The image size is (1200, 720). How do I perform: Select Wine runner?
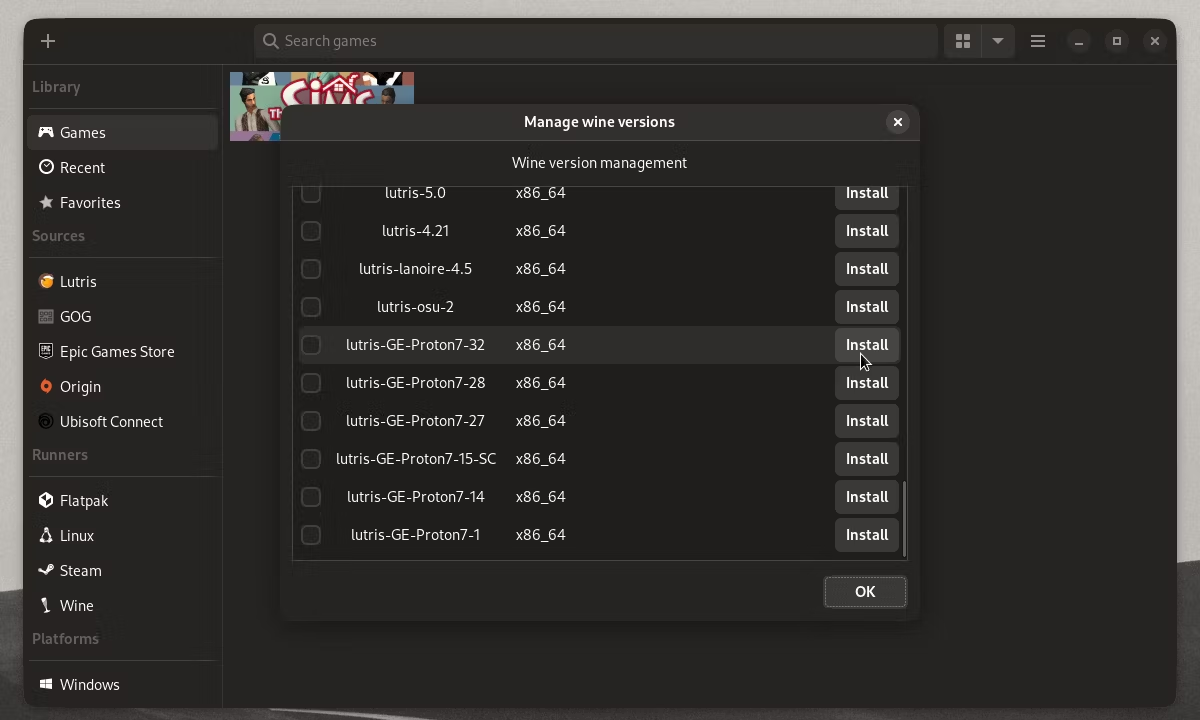pyautogui.click(x=122, y=605)
